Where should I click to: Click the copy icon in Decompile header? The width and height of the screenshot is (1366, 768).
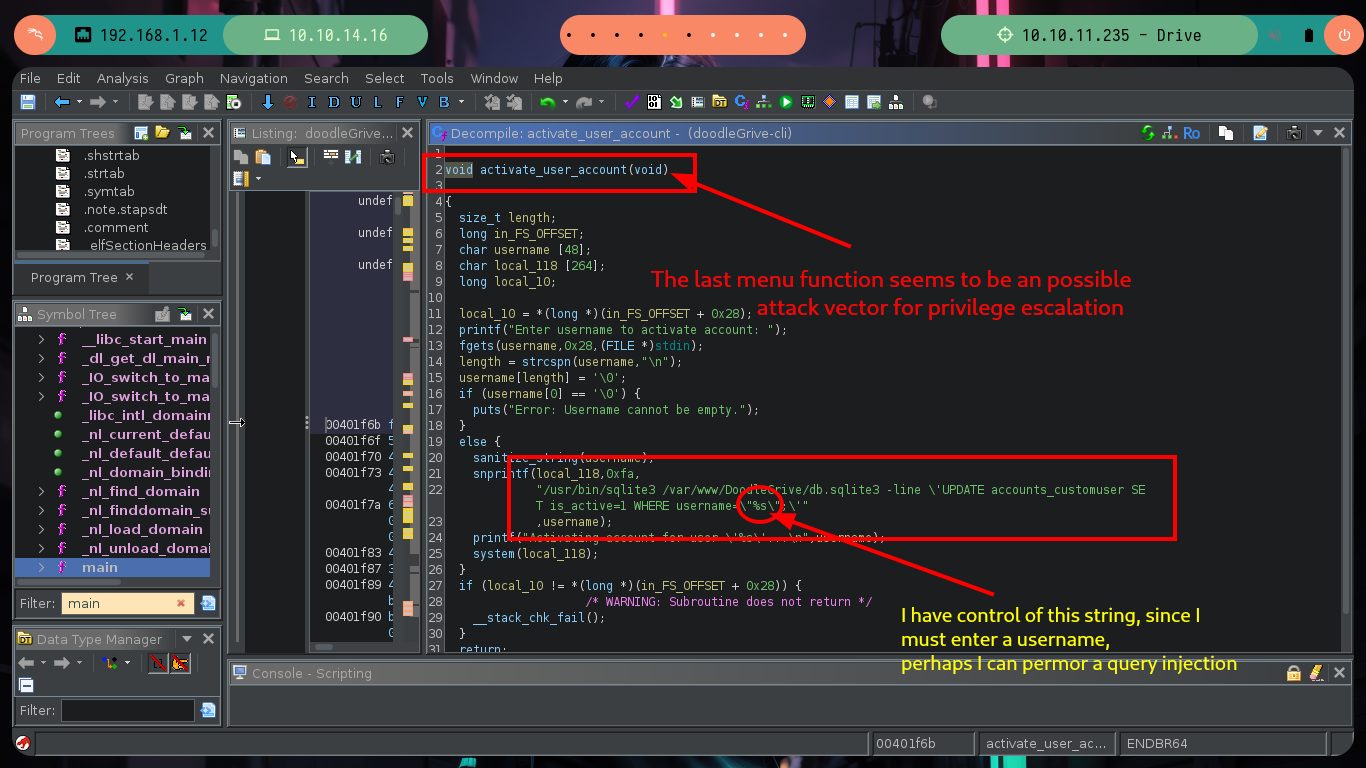pos(1225,133)
